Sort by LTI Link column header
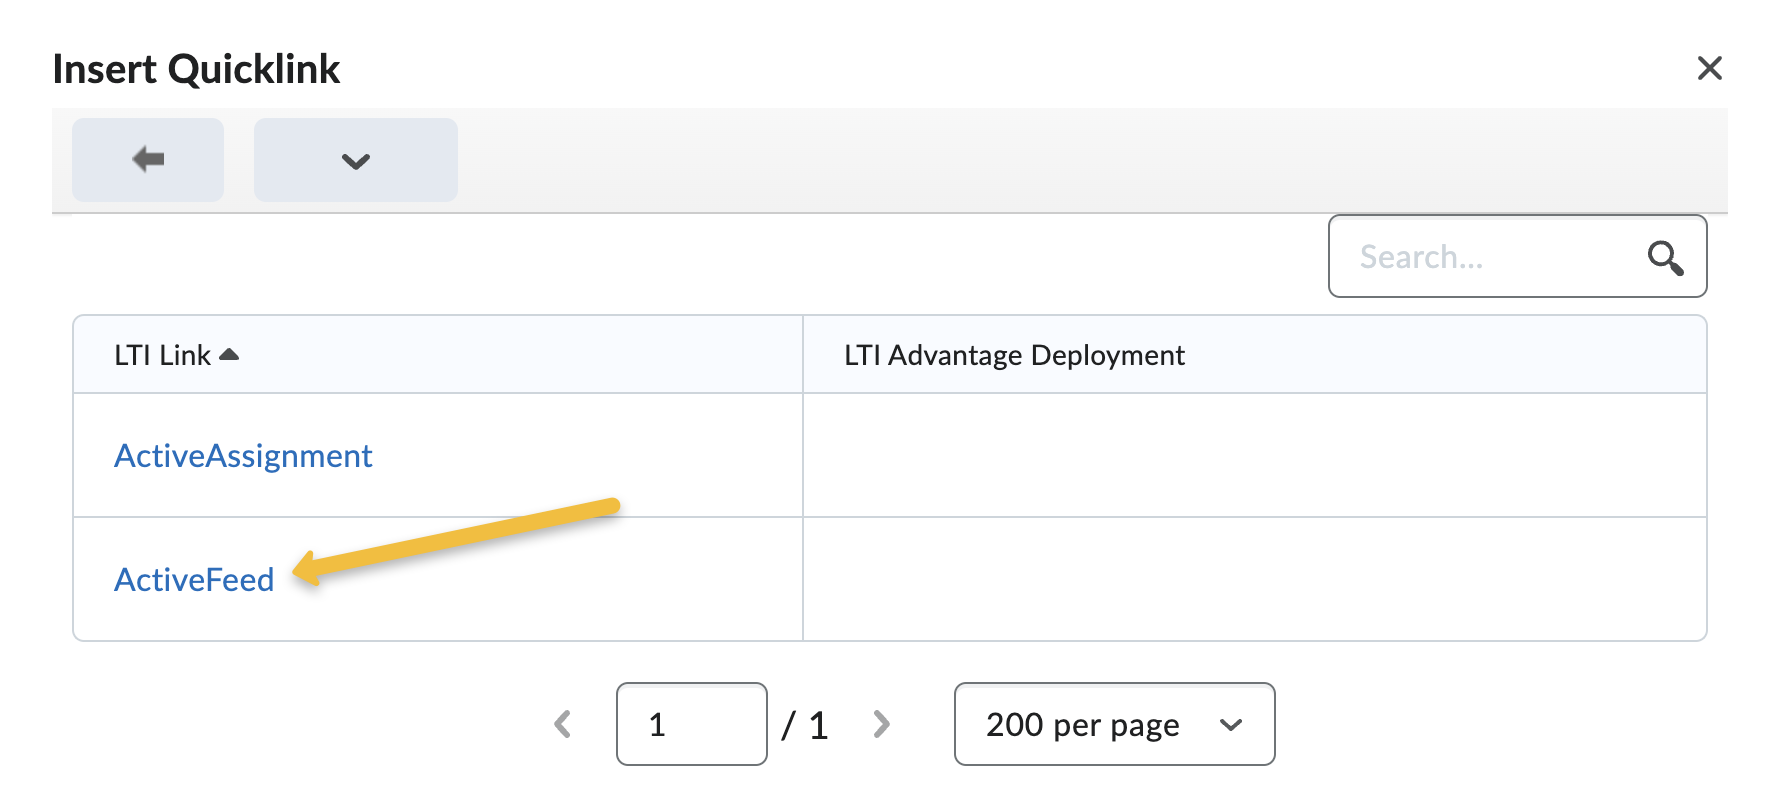 click(162, 355)
